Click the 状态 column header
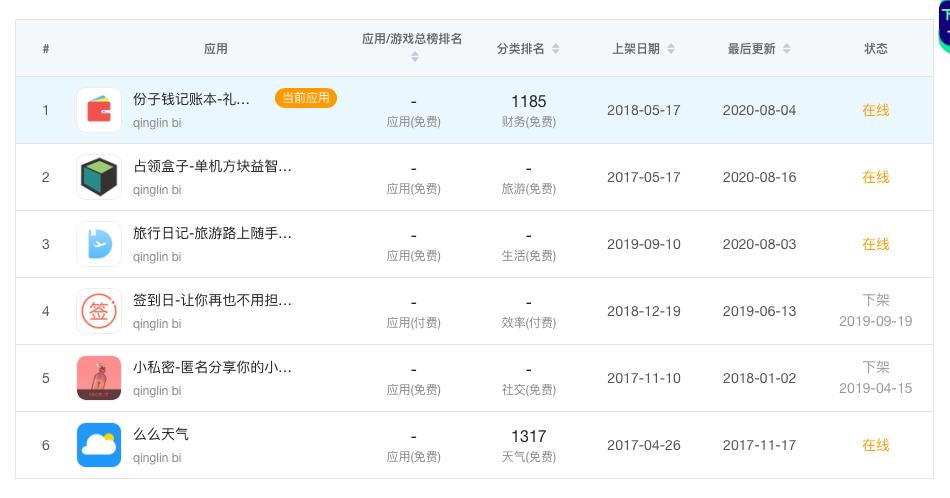The height and width of the screenshot is (498, 950). [x=875, y=49]
